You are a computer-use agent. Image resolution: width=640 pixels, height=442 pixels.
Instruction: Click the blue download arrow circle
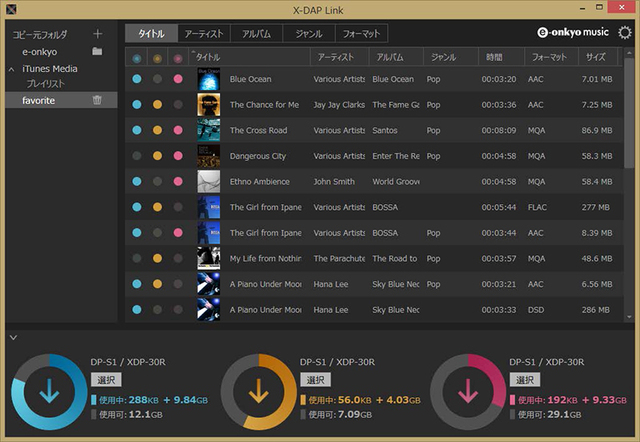(48, 392)
